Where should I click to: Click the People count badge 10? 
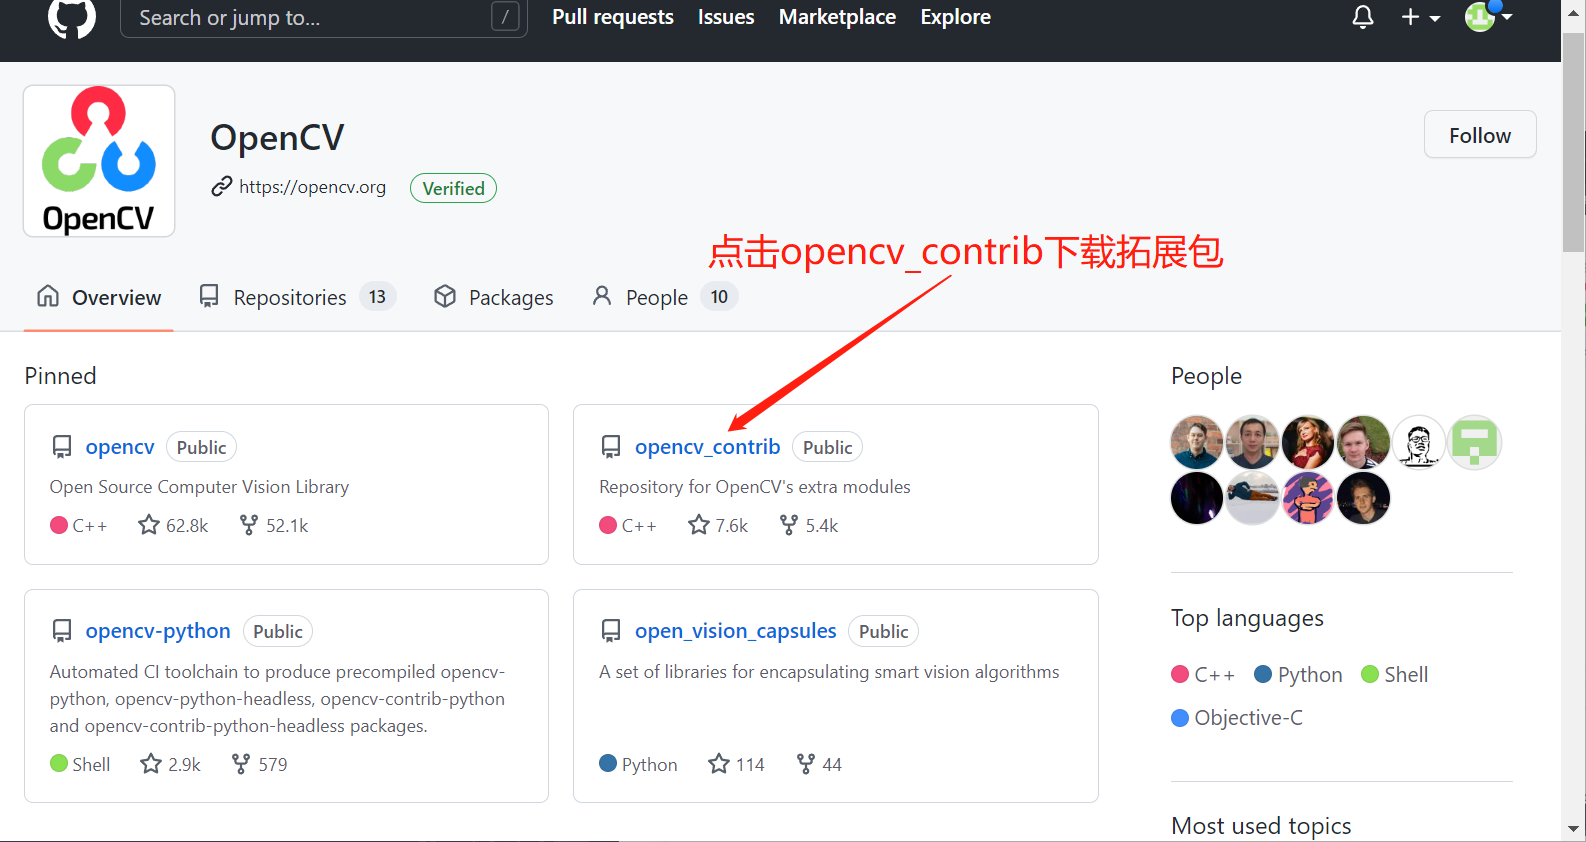pos(719,297)
